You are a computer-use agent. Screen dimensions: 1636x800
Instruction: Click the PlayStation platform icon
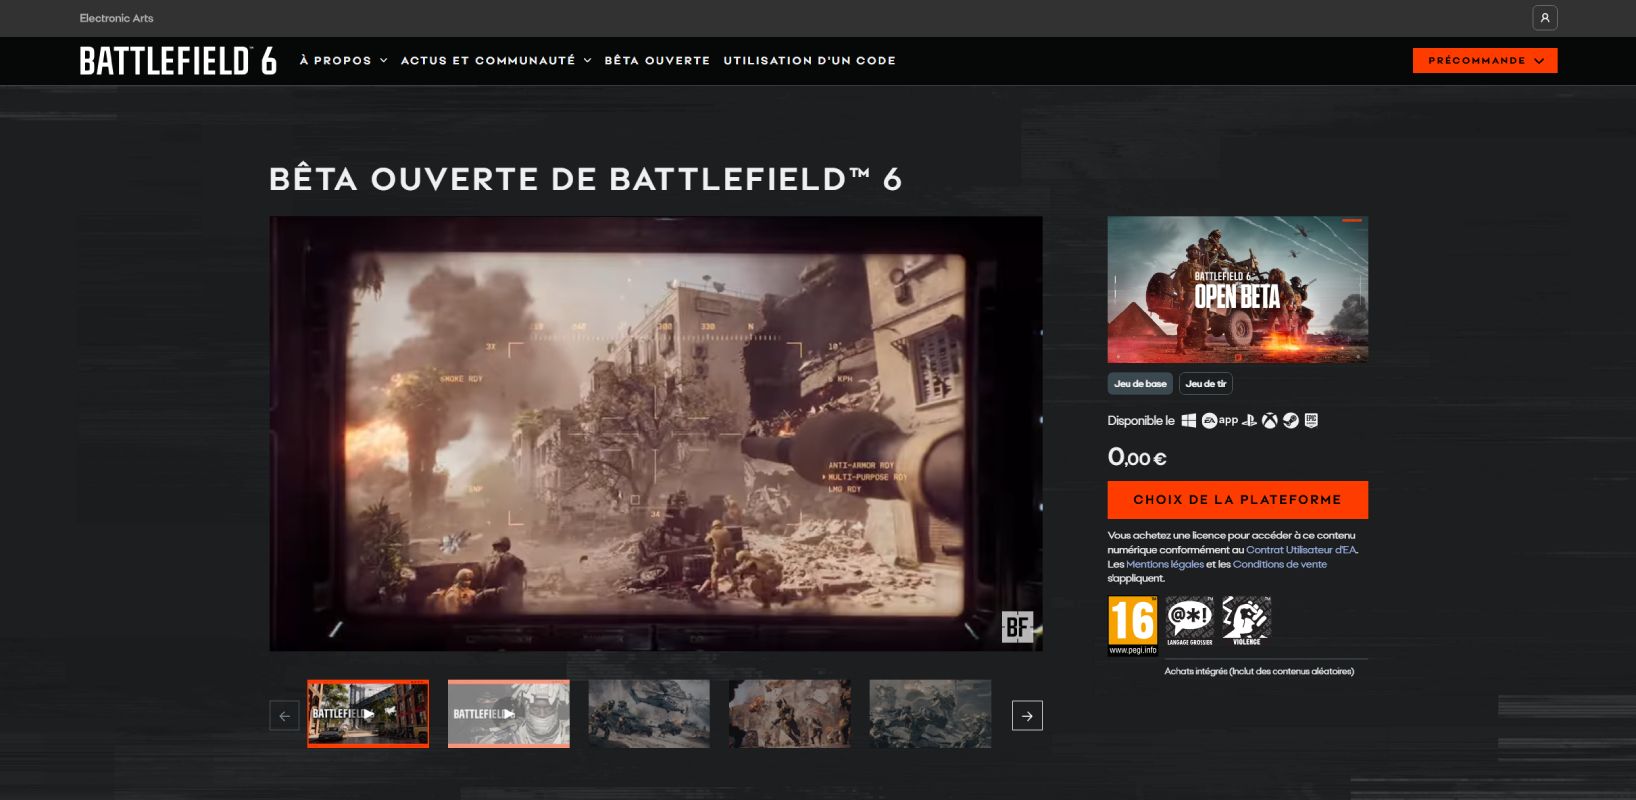tap(1249, 421)
